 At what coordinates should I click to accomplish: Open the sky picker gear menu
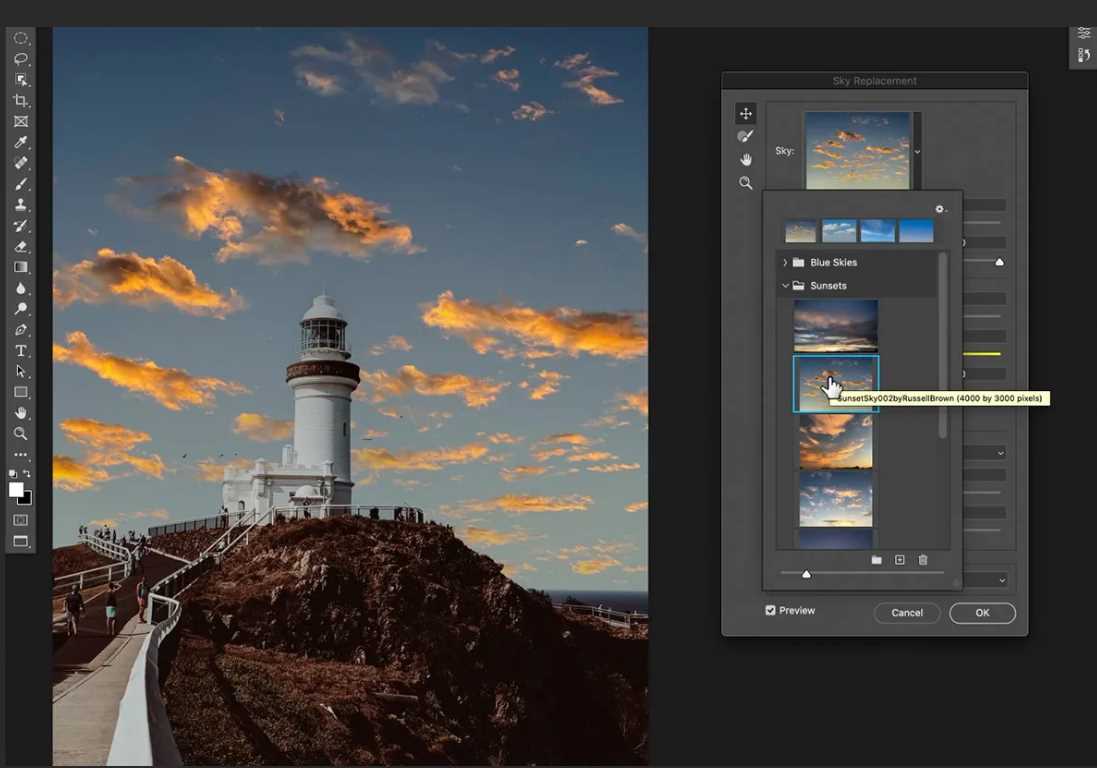pos(940,209)
